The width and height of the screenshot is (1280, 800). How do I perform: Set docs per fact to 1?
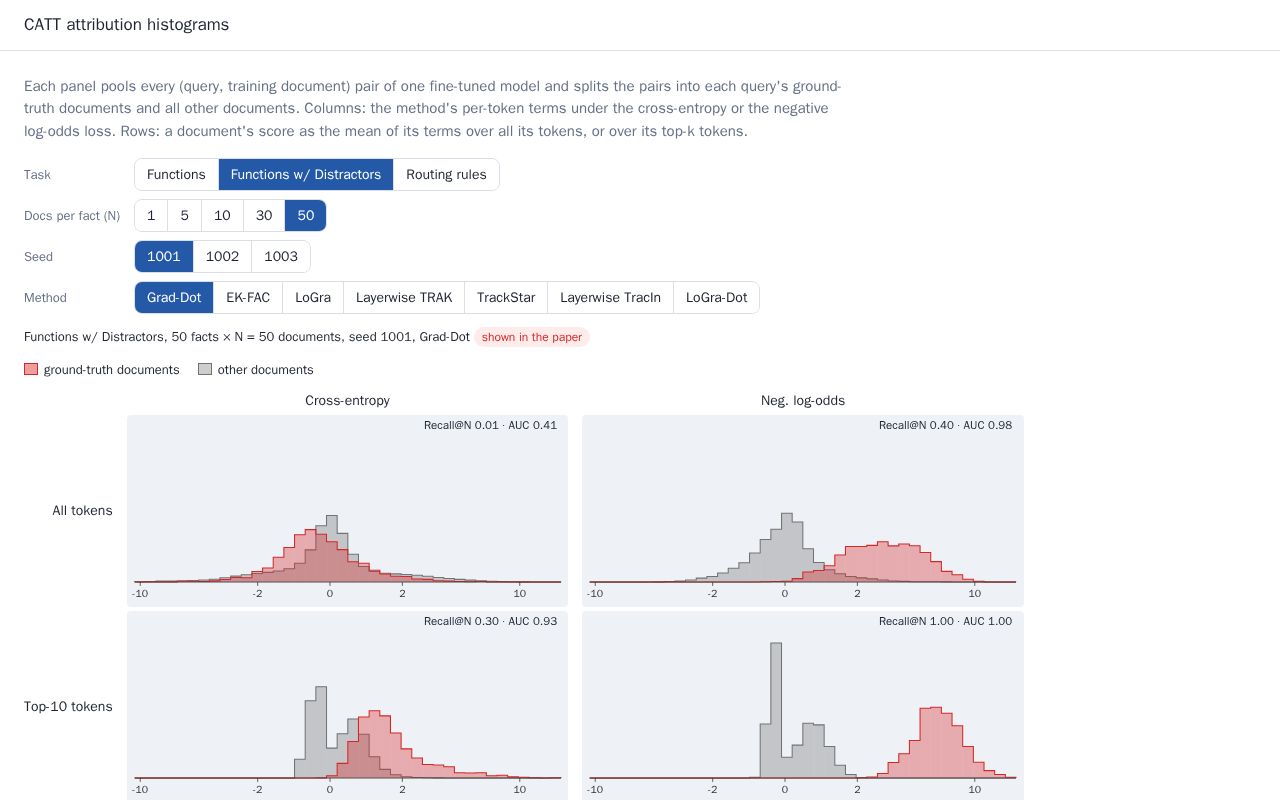[151, 215]
